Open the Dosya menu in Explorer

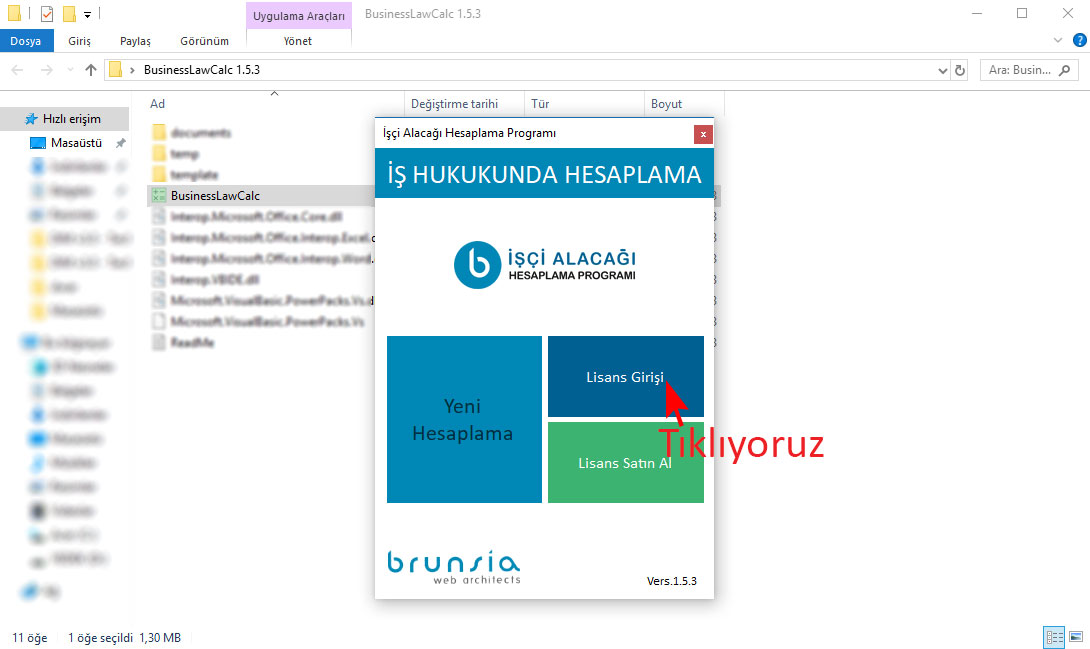26,41
